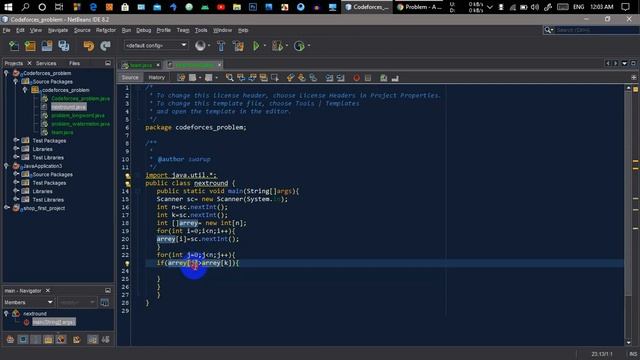Click the Shift Line Left icon
Screen dimensions: 640x360
329,78
